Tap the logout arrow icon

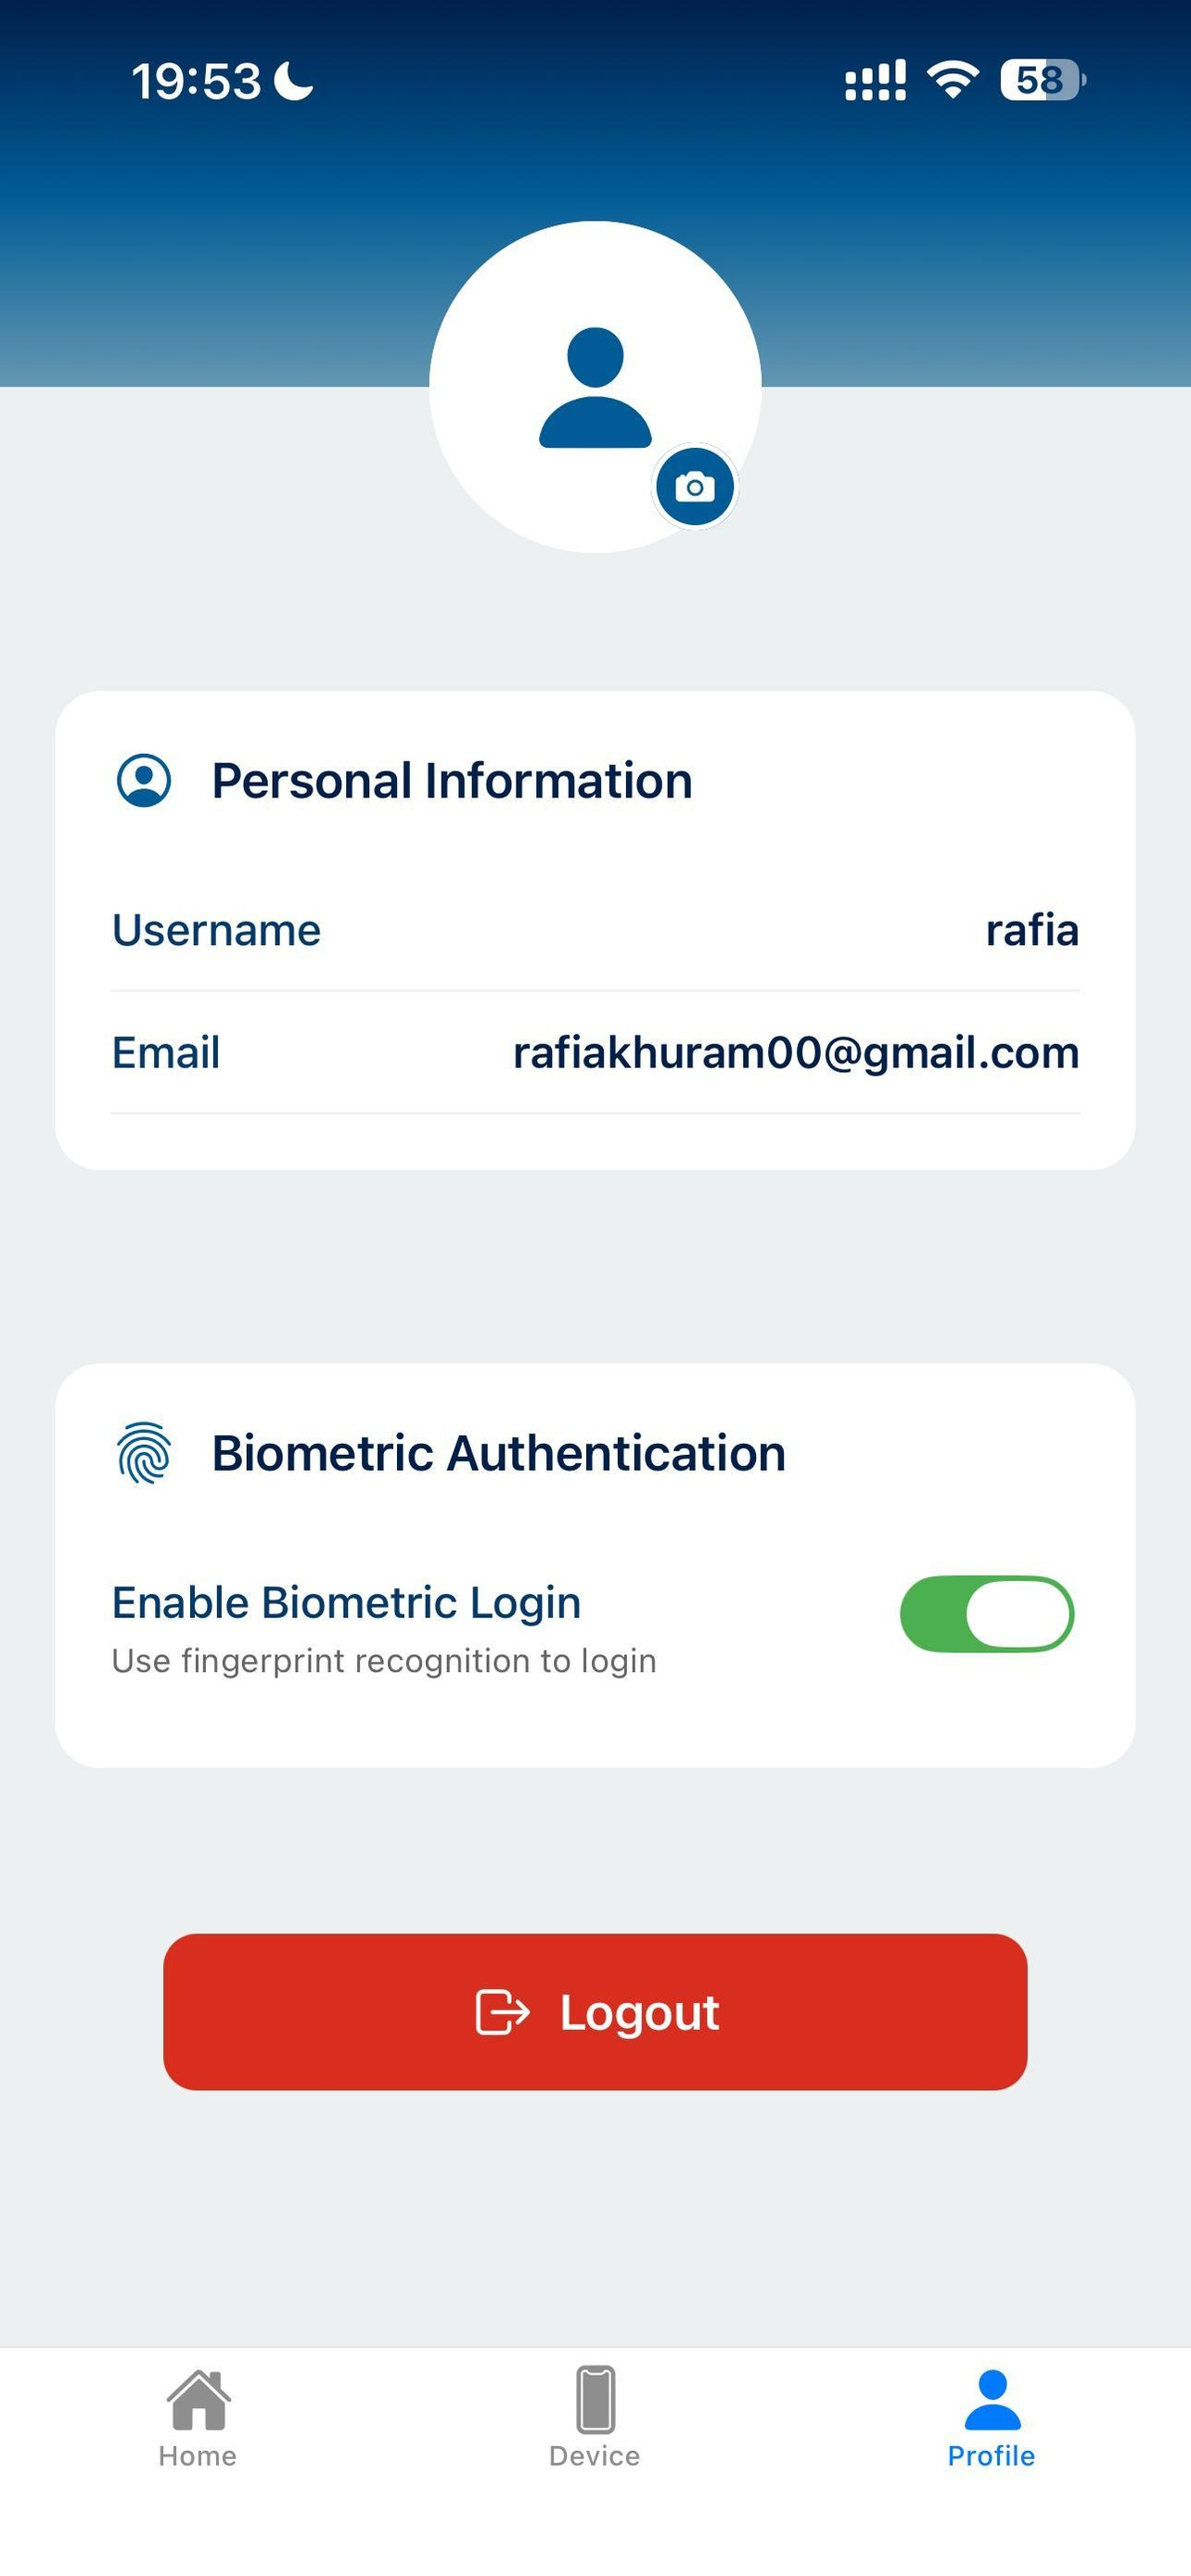pos(502,2012)
